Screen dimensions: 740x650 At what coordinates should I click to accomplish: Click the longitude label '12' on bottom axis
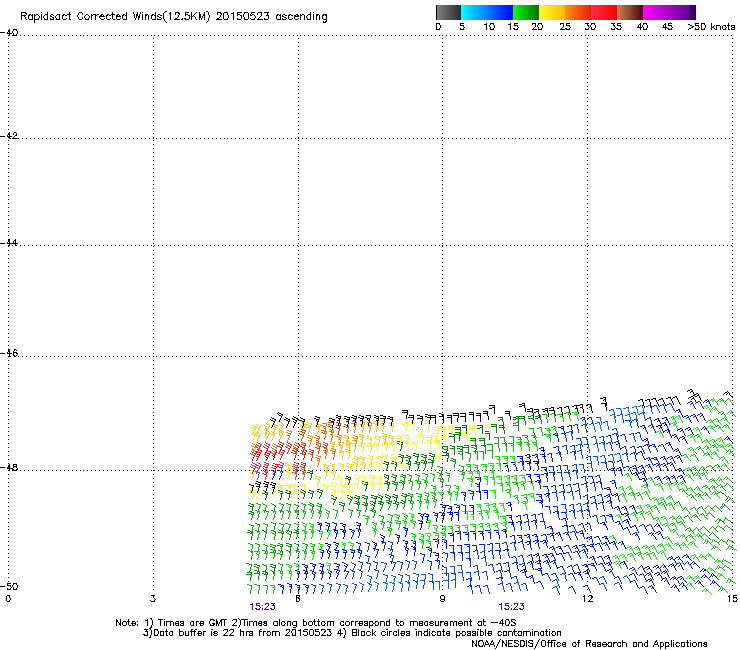pos(587,599)
